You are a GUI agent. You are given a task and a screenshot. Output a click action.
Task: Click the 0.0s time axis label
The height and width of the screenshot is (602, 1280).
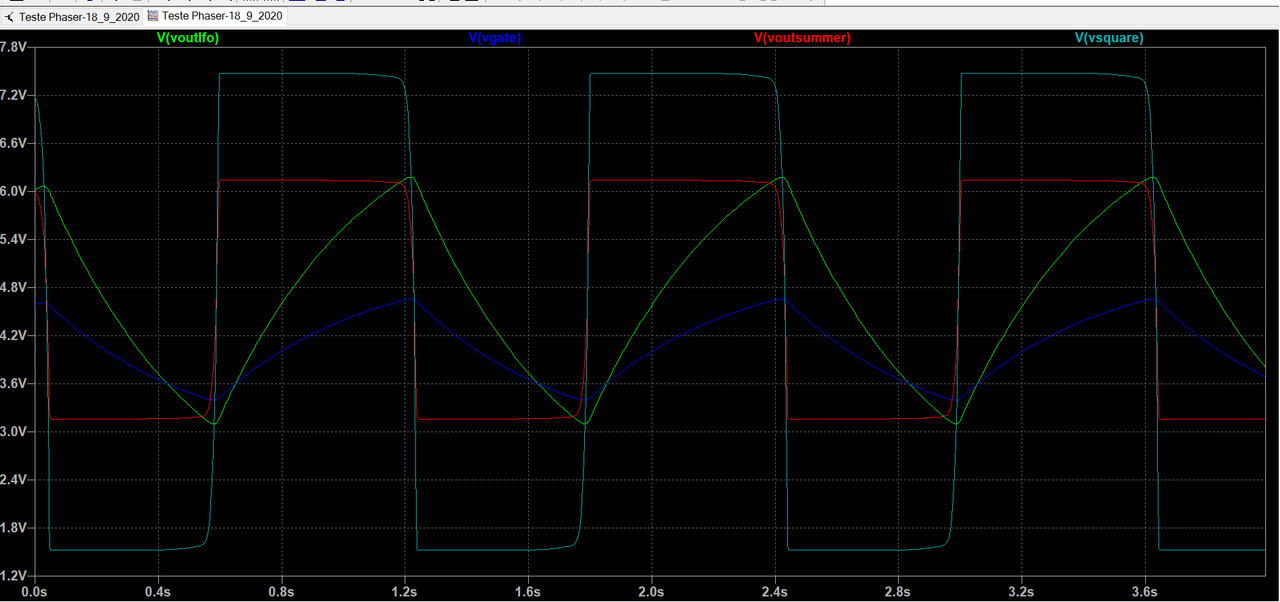coord(35,592)
